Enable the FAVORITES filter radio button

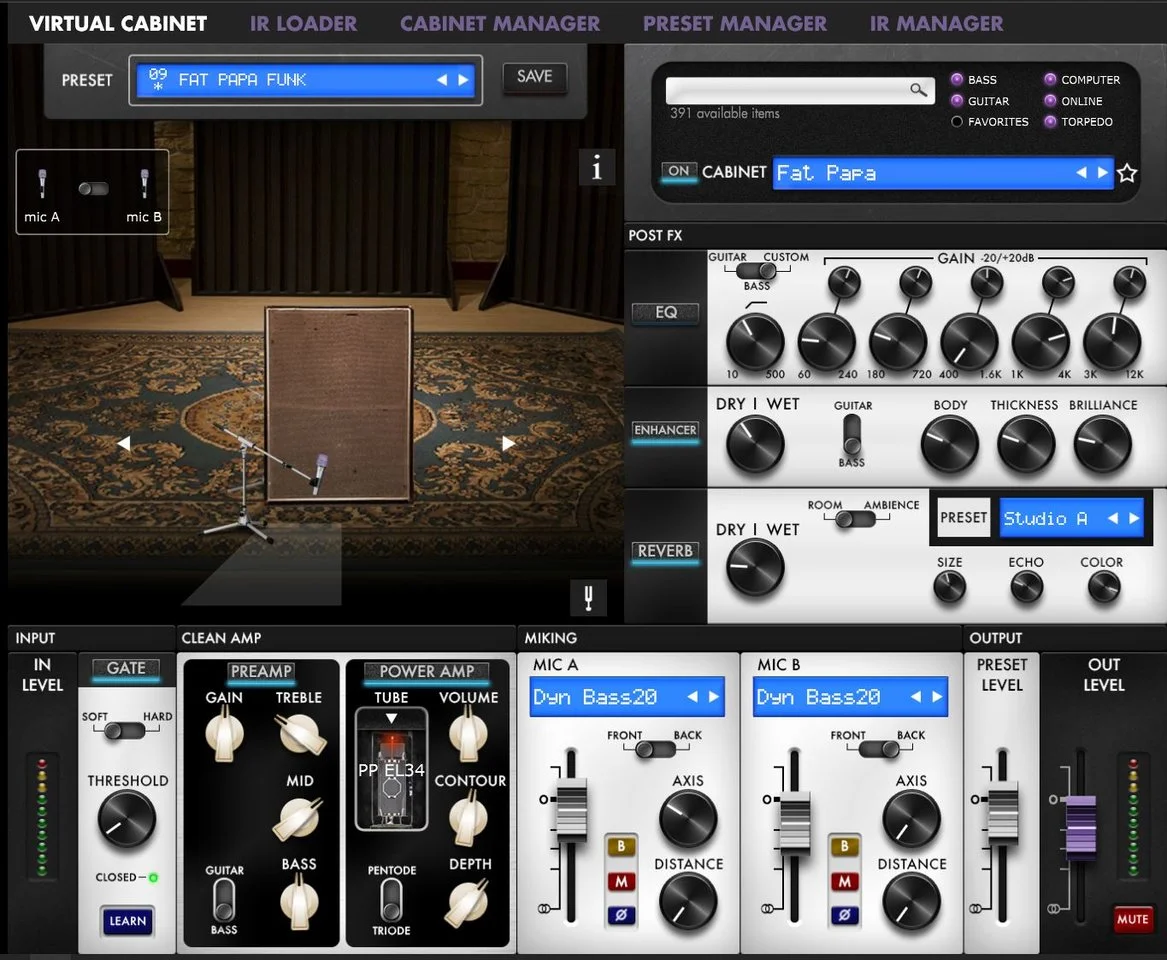[x=957, y=122]
